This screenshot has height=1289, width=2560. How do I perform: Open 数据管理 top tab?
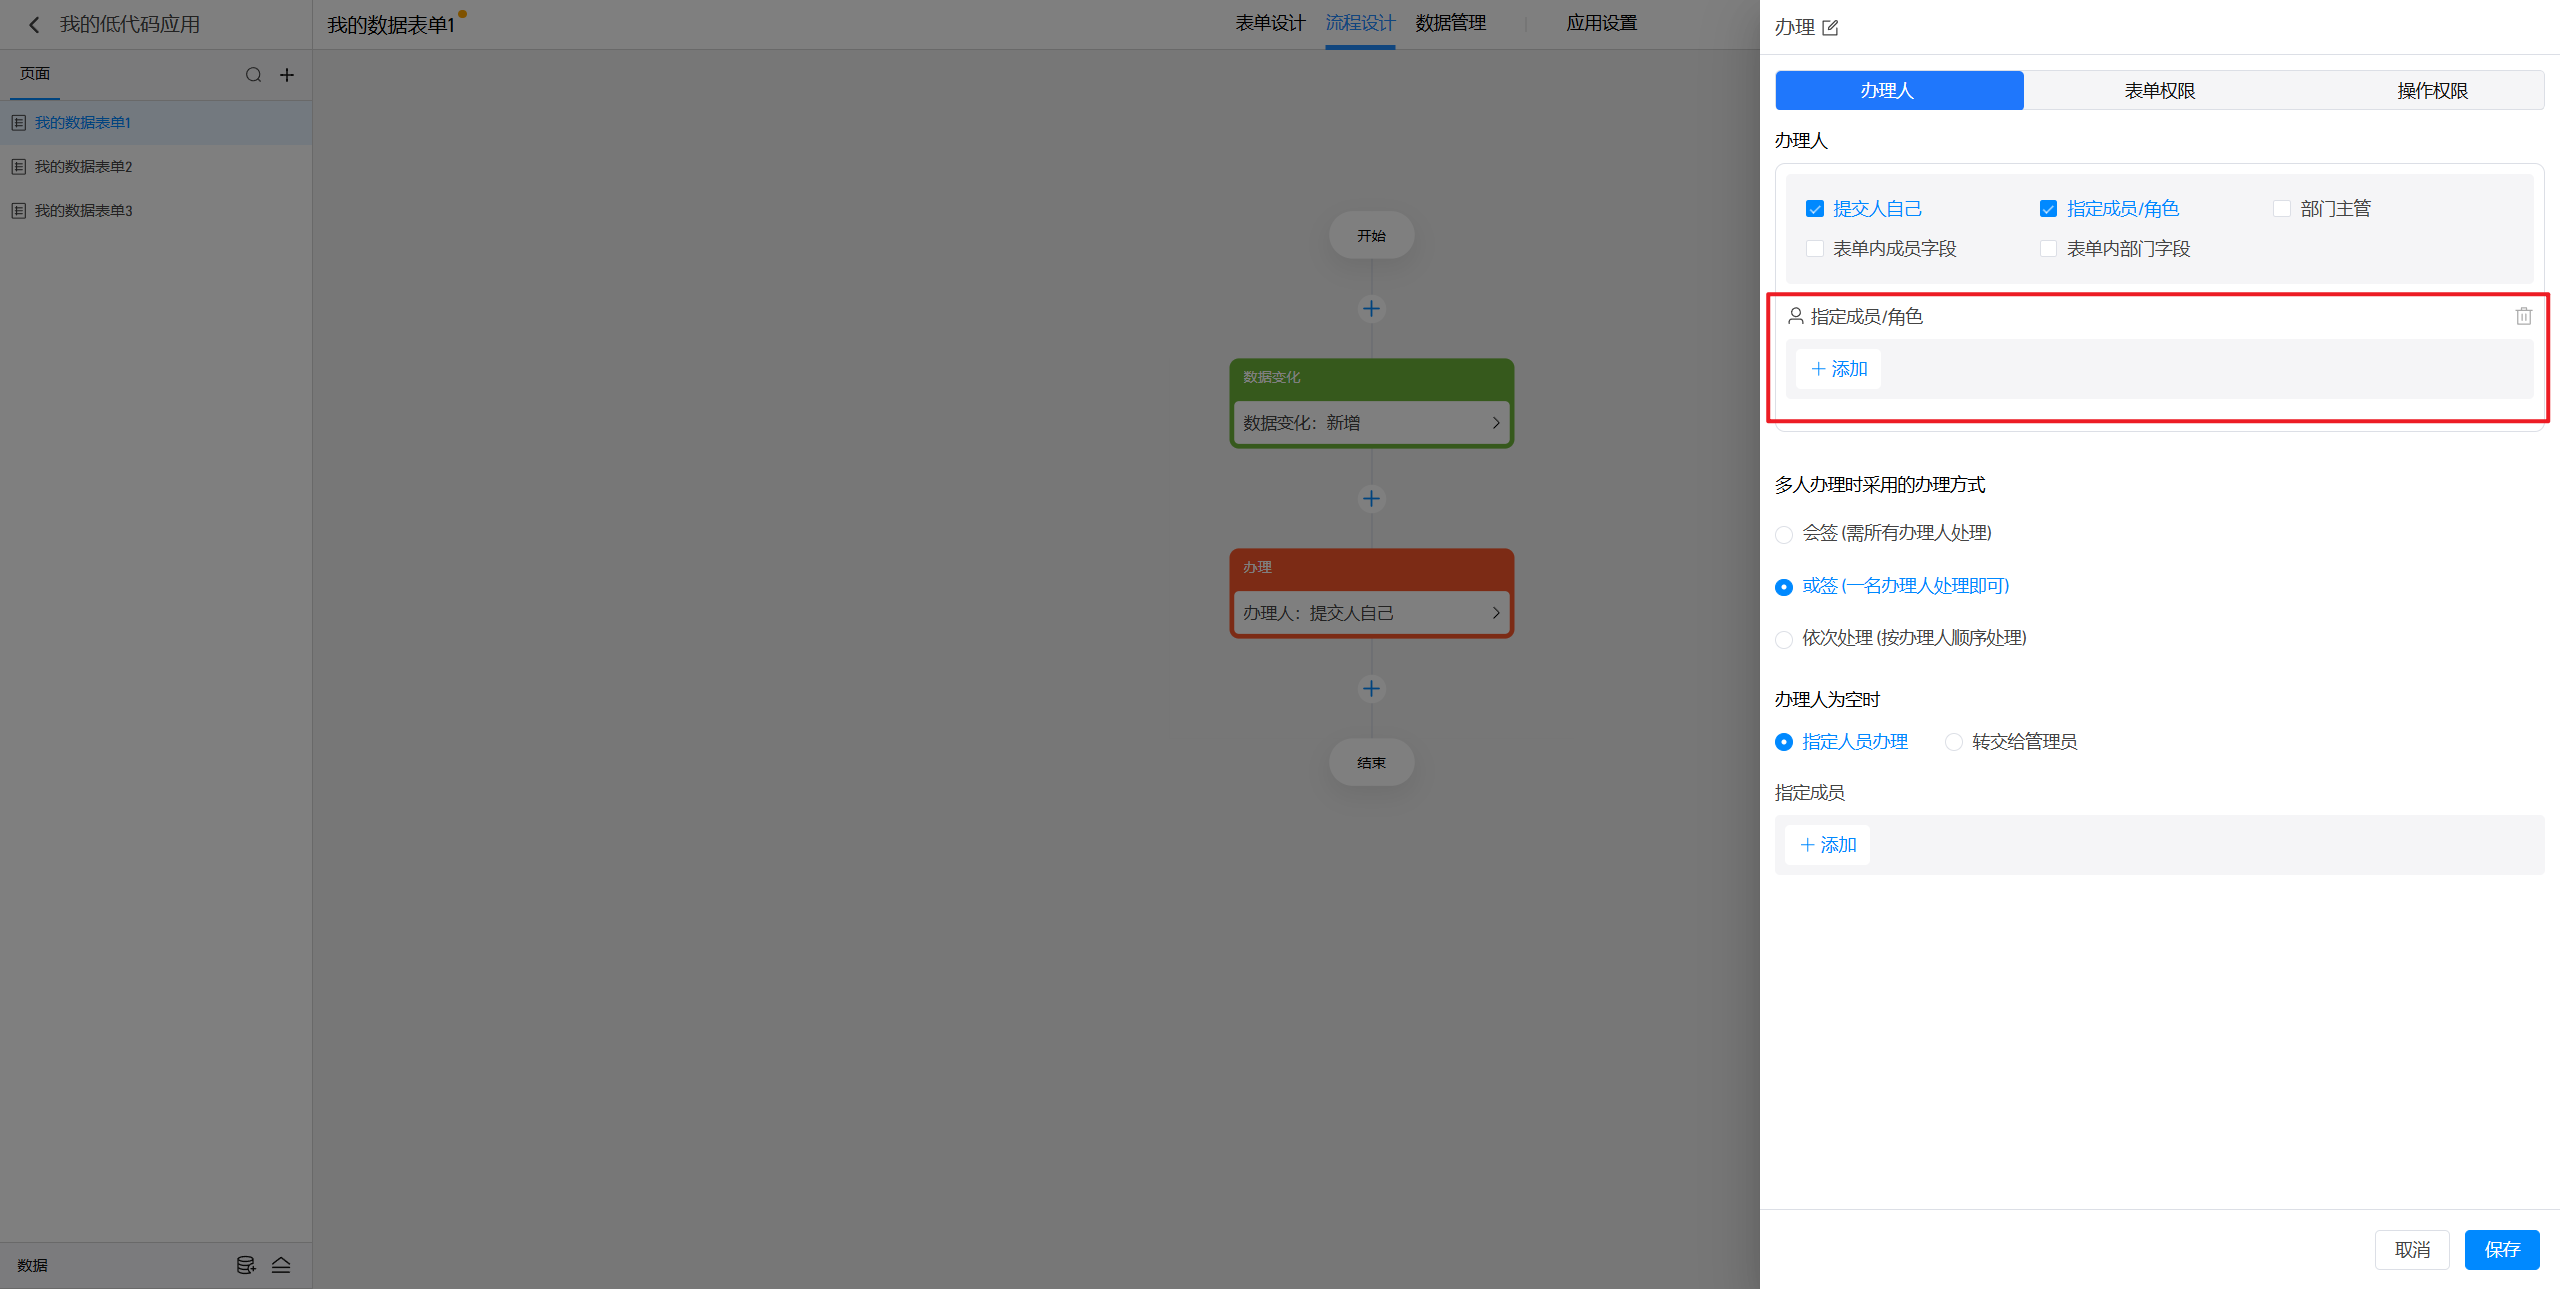(1450, 23)
